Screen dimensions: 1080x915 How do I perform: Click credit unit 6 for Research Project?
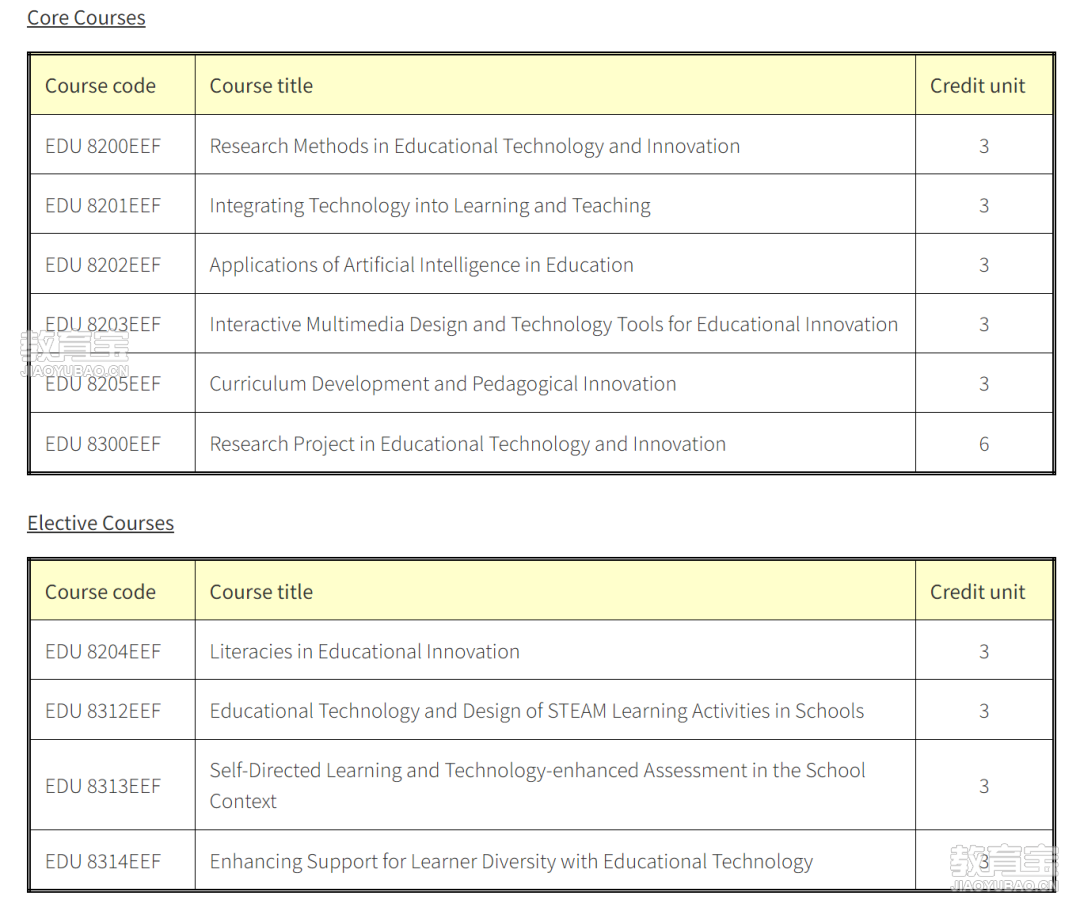(984, 444)
